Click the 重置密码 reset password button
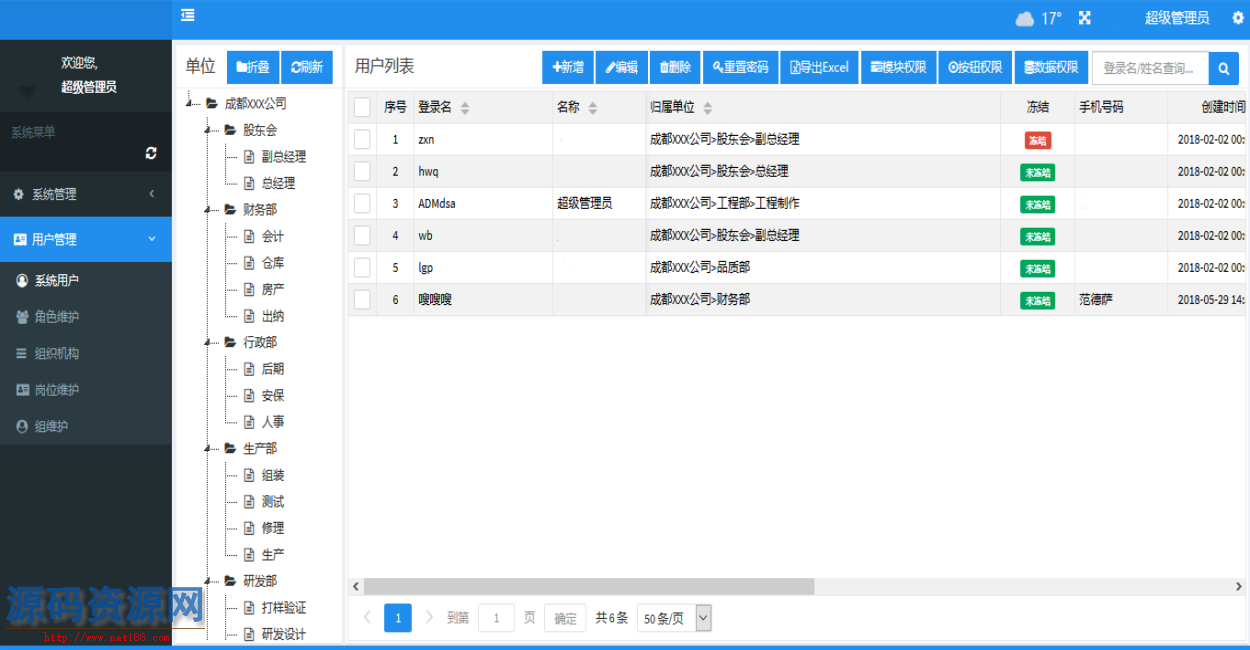 pos(740,67)
